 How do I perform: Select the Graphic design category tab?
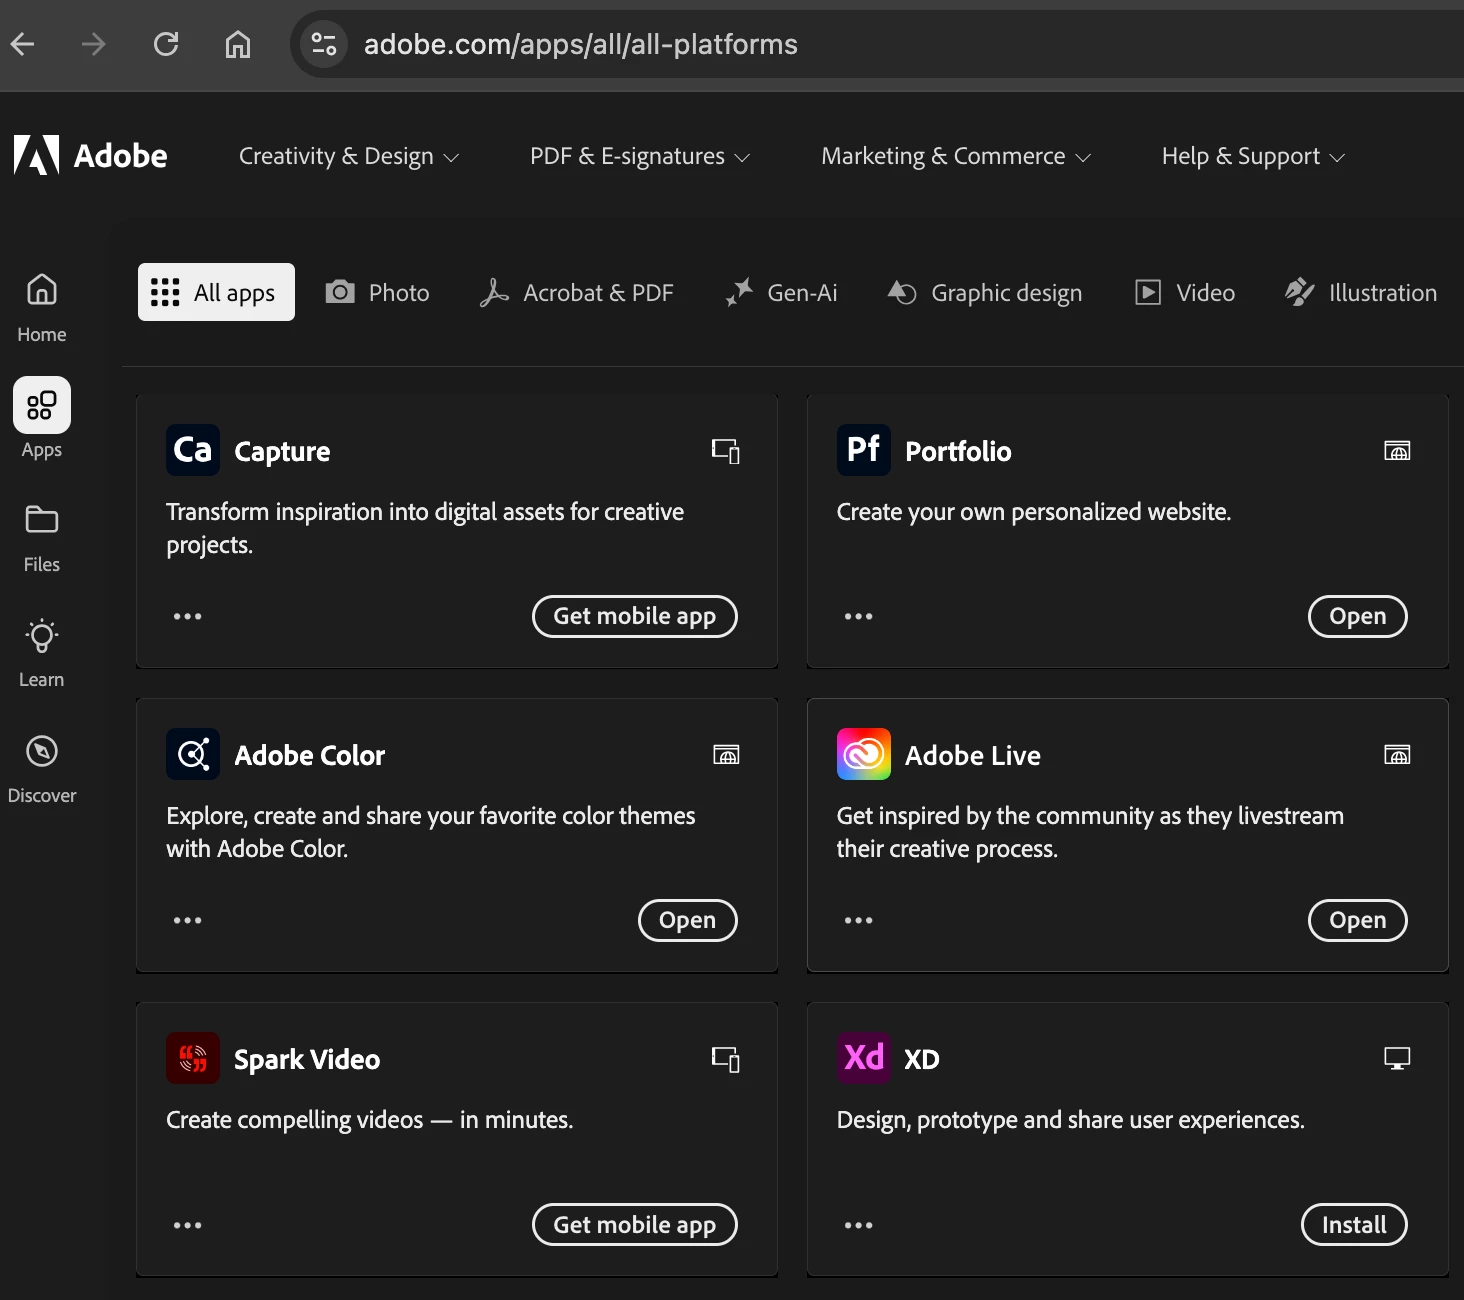coord(985,293)
